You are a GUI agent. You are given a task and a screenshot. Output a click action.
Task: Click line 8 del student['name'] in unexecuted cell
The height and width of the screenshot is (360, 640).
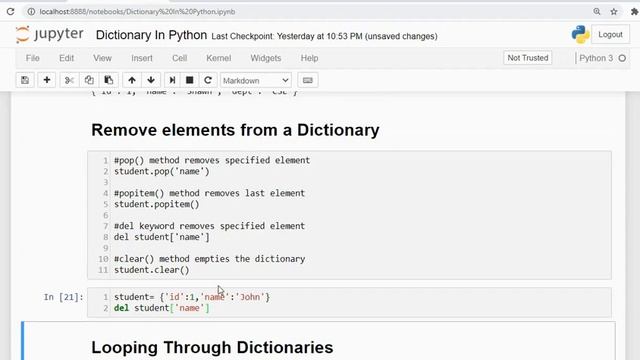tap(162, 237)
